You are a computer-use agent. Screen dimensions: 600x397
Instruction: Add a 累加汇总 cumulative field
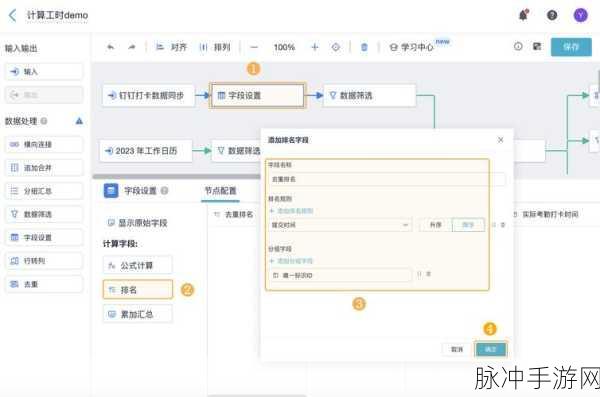click(x=138, y=314)
